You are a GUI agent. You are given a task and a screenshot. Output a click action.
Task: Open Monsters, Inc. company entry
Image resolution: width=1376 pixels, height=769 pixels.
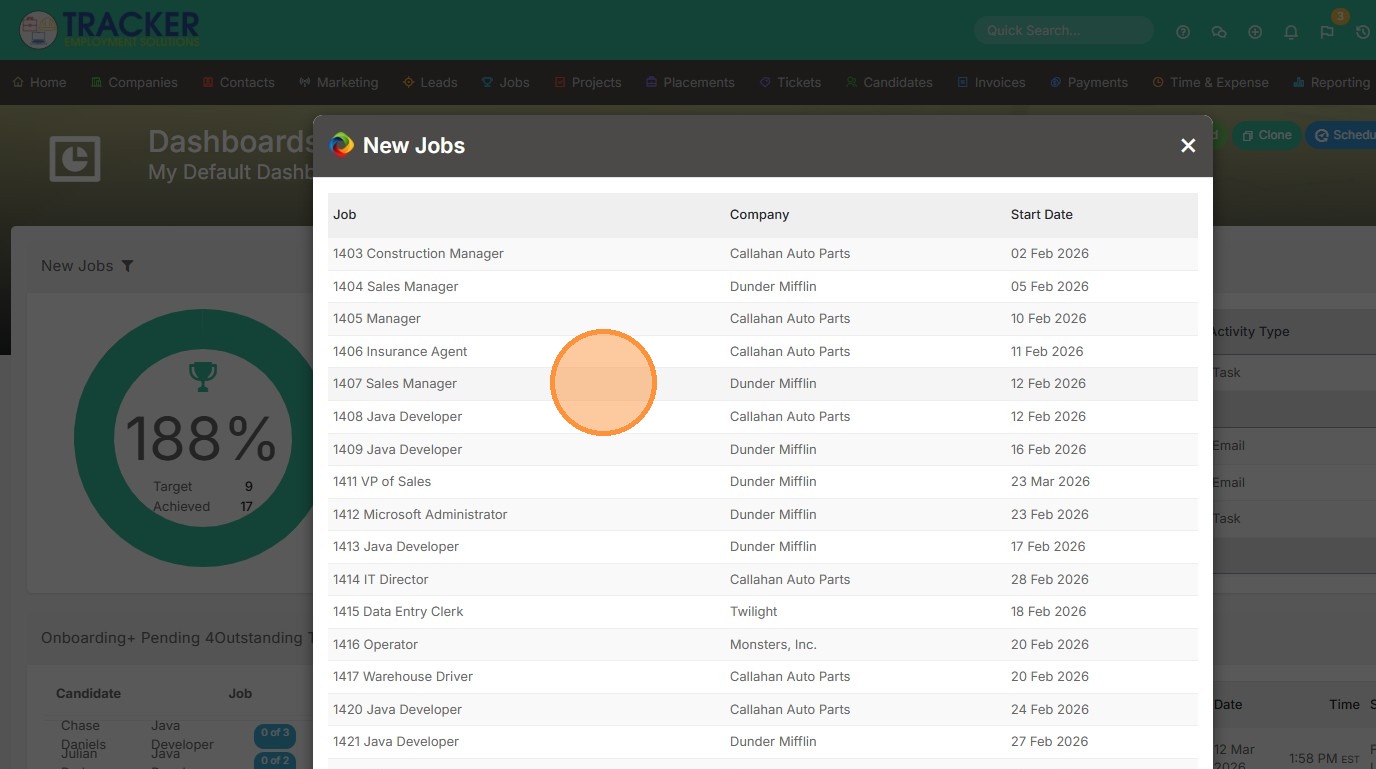coord(773,645)
